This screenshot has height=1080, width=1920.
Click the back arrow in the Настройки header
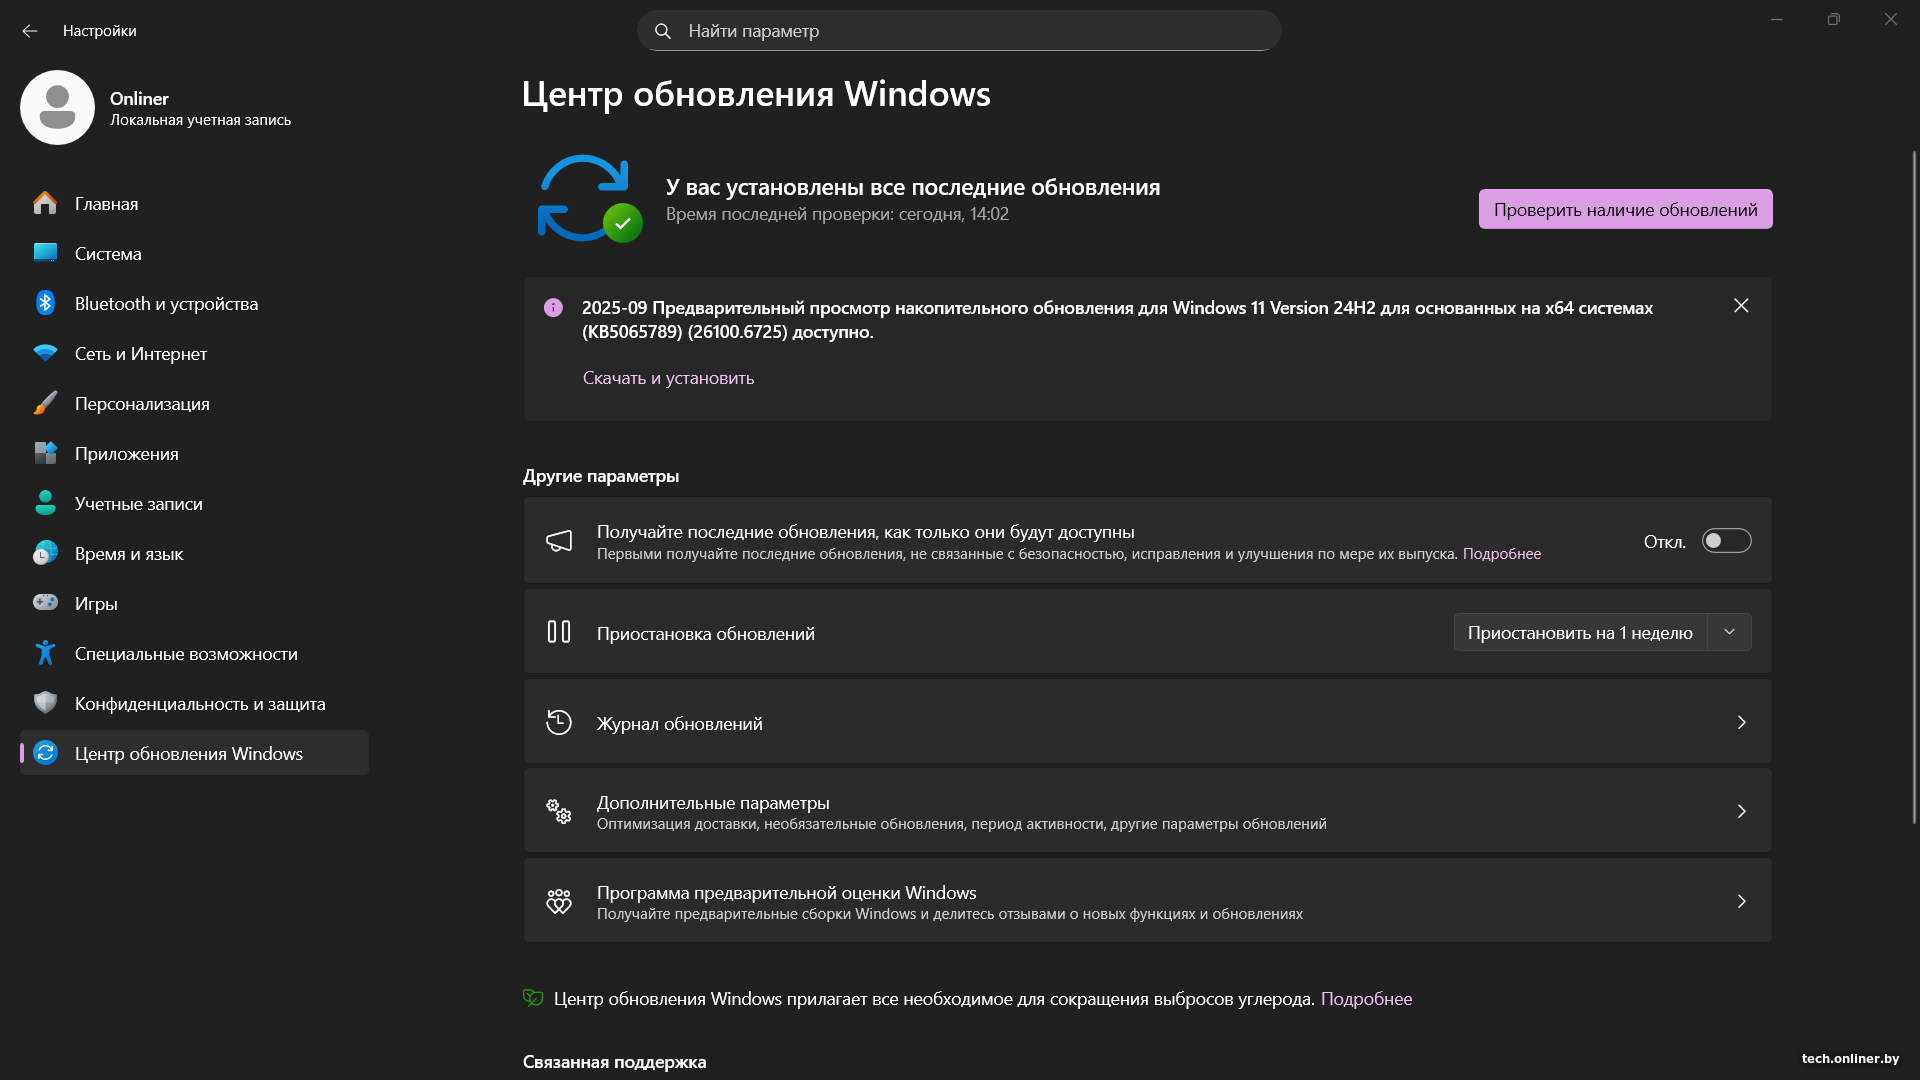[30, 31]
